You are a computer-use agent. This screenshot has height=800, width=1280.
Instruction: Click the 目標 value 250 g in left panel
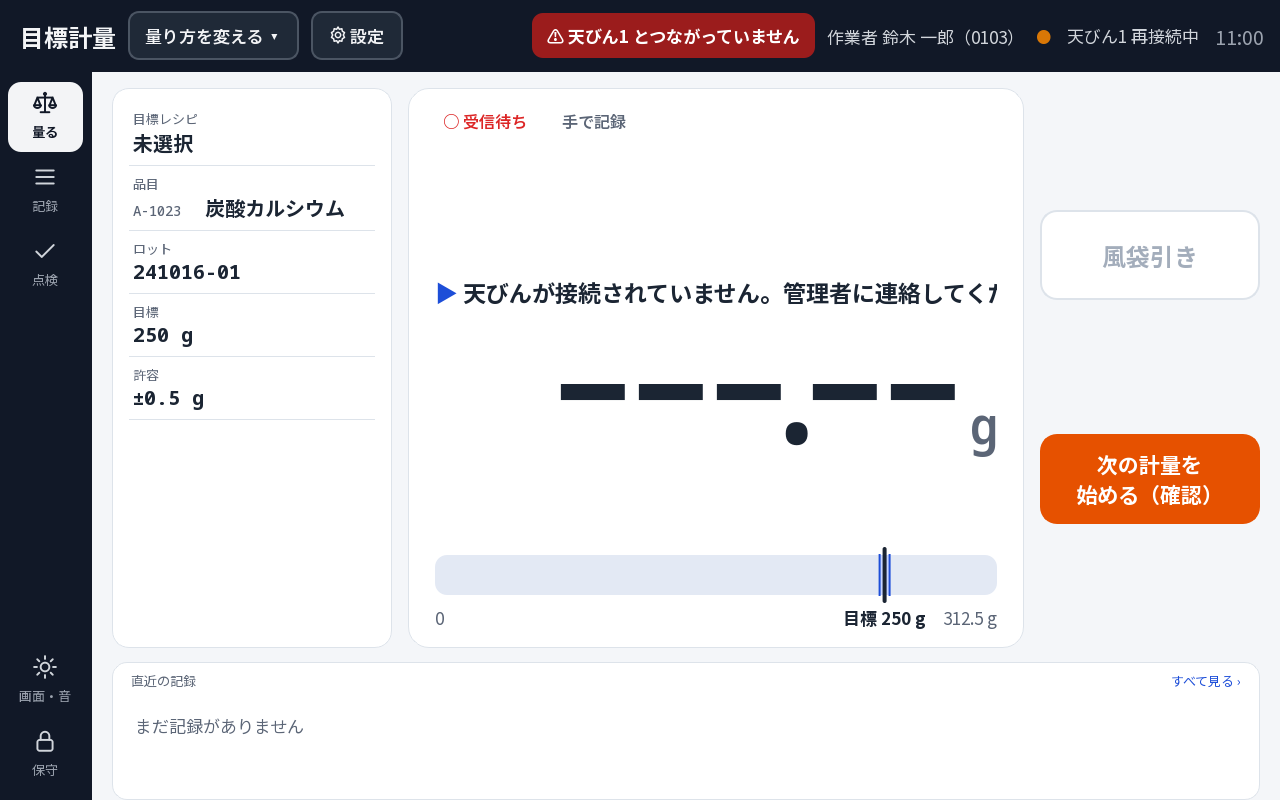coord(163,335)
